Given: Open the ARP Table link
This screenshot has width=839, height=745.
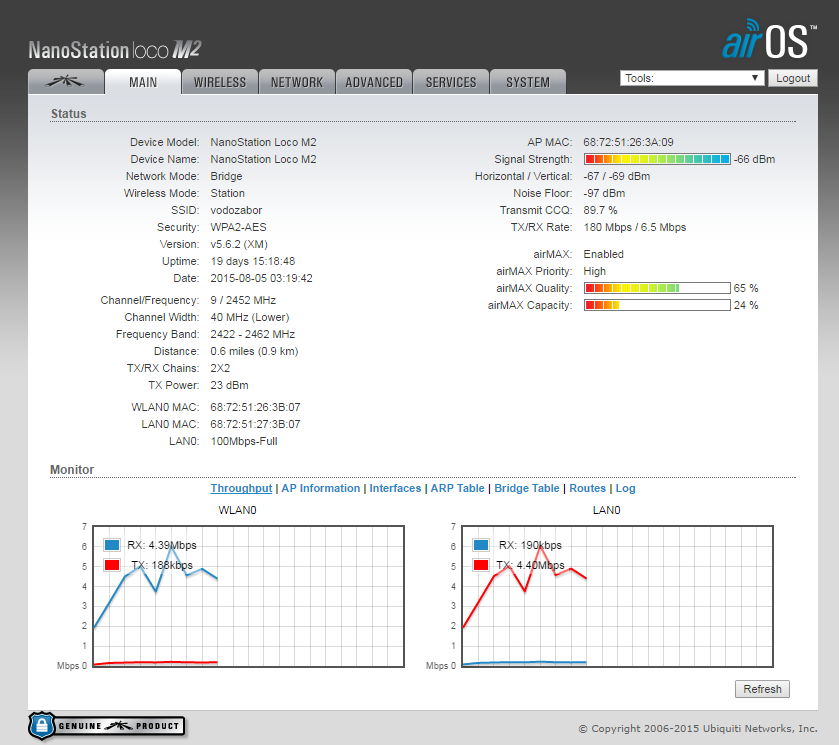Looking at the screenshot, I should [457, 488].
